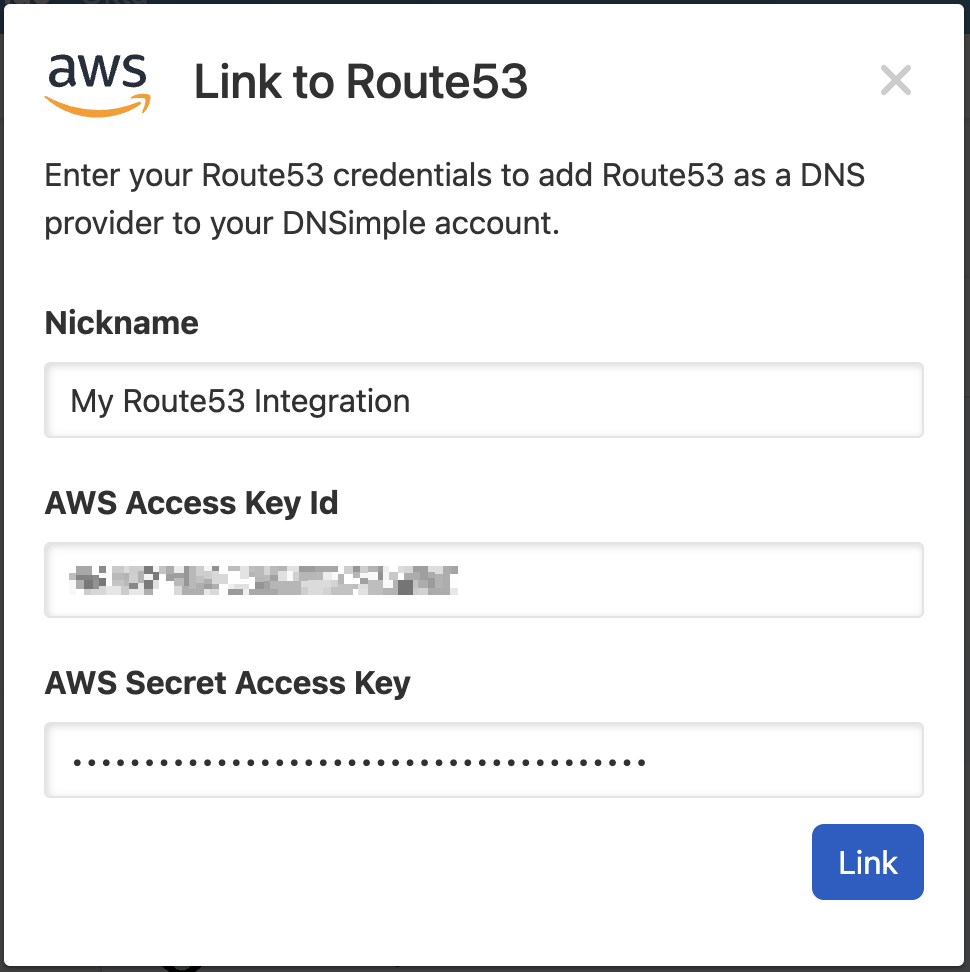
Task: Close the Link to Route53 dialog
Action: pyautogui.click(x=895, y=80)
